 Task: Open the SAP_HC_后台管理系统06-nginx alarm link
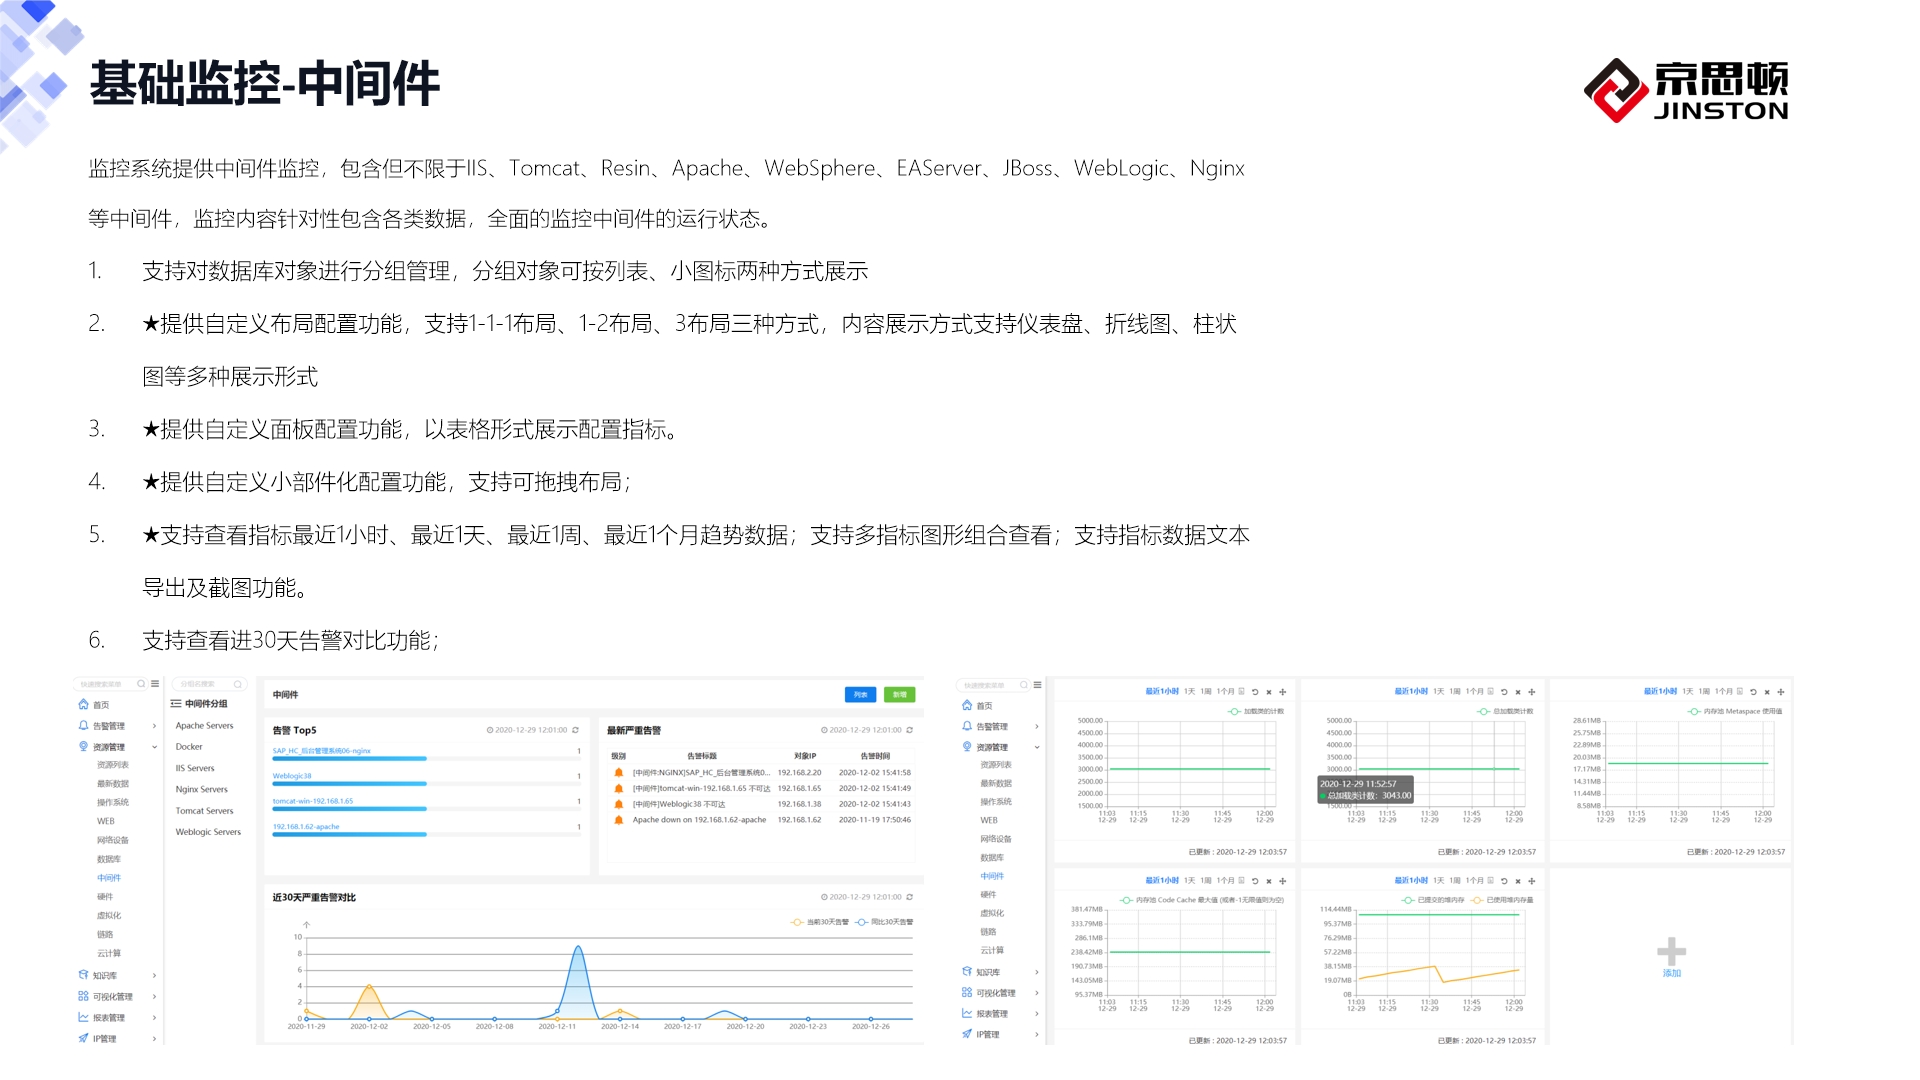point(322,751)
